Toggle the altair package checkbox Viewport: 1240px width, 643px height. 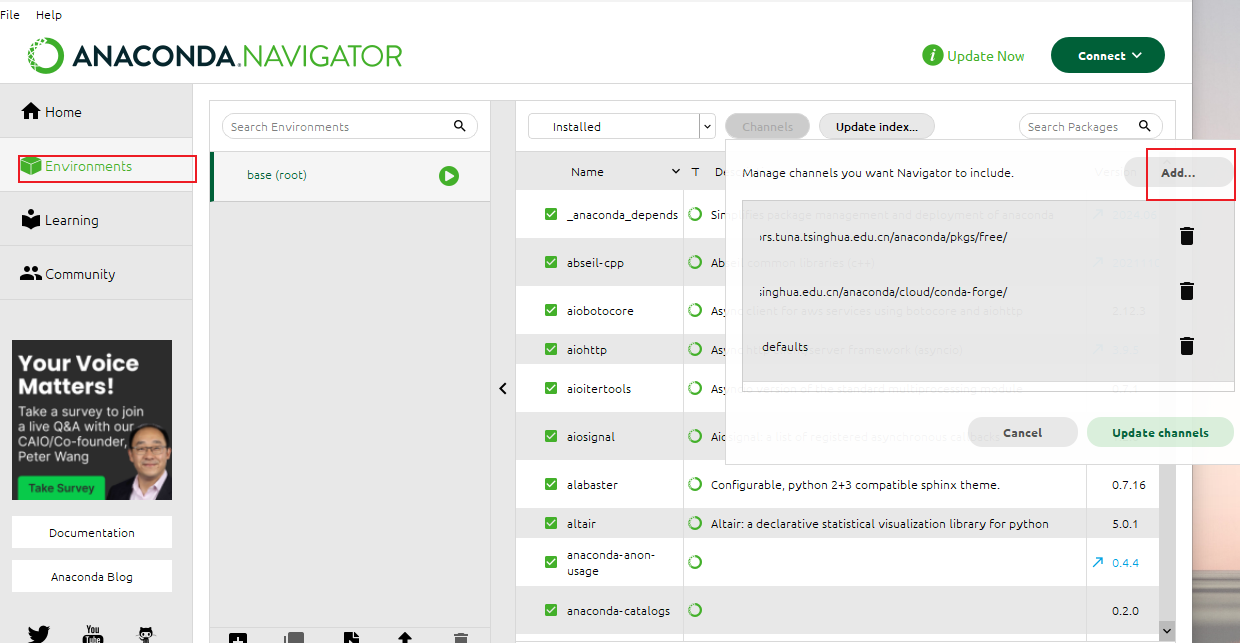[x=551, y=523]
